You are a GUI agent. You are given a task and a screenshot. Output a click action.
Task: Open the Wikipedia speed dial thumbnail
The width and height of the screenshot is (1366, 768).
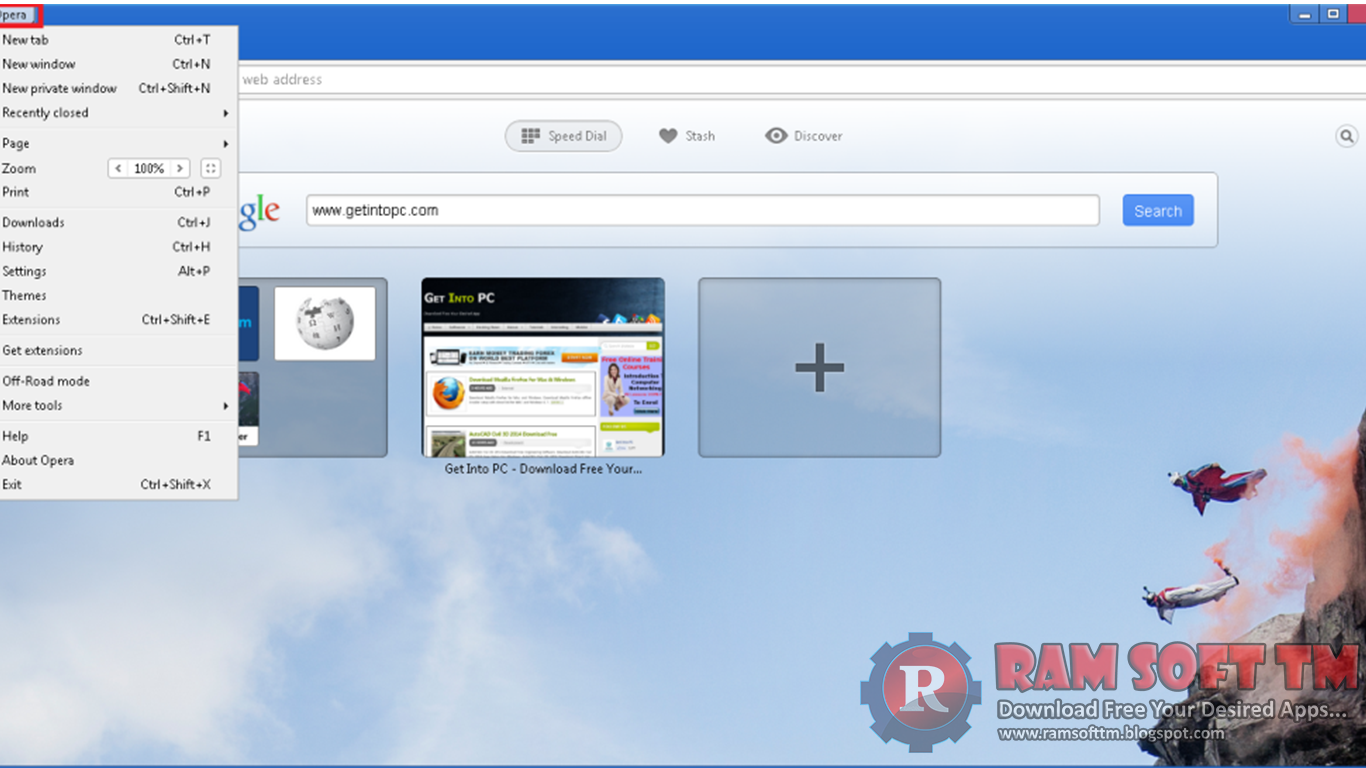(325, 323)
